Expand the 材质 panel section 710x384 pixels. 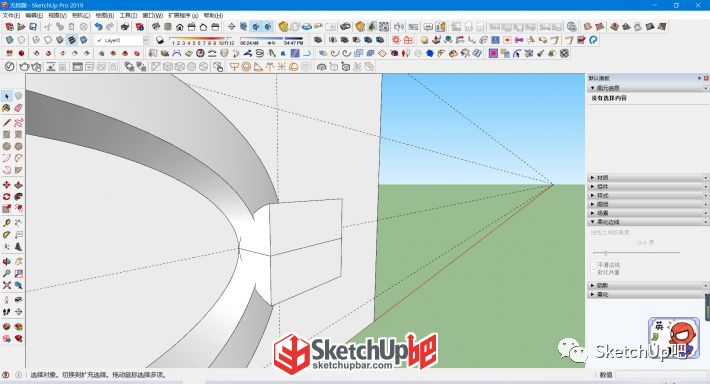tap(648, 178)
